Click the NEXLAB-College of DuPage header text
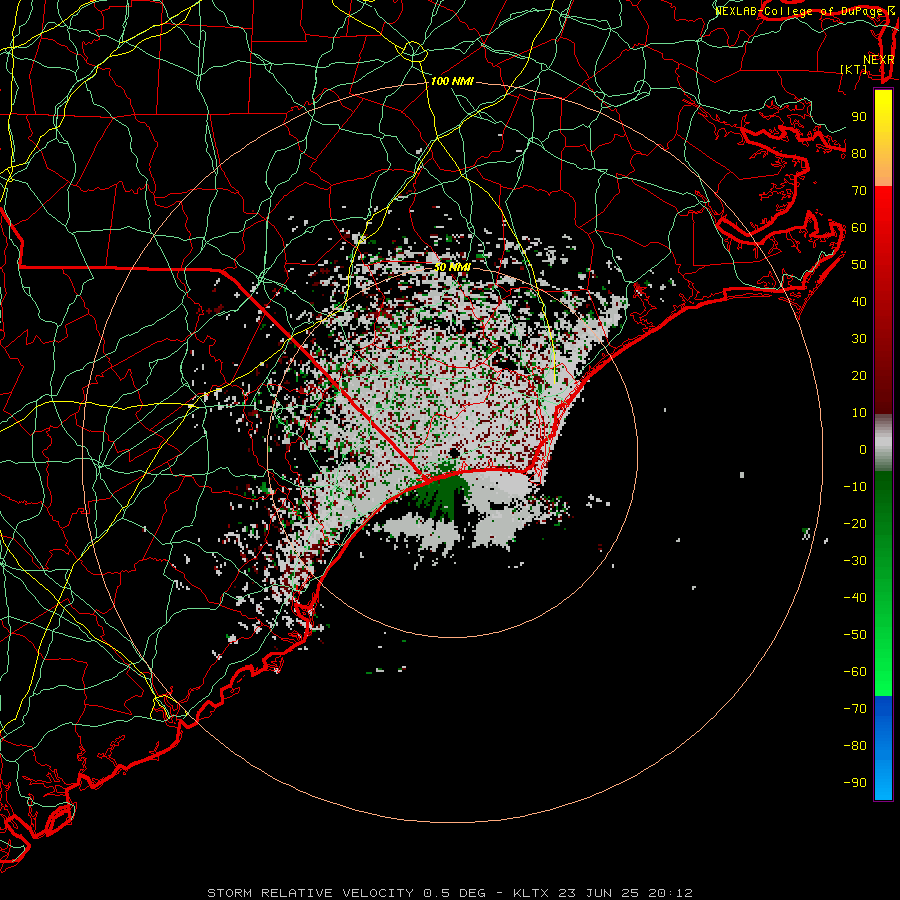900x900 pixels. click(804, 11)
